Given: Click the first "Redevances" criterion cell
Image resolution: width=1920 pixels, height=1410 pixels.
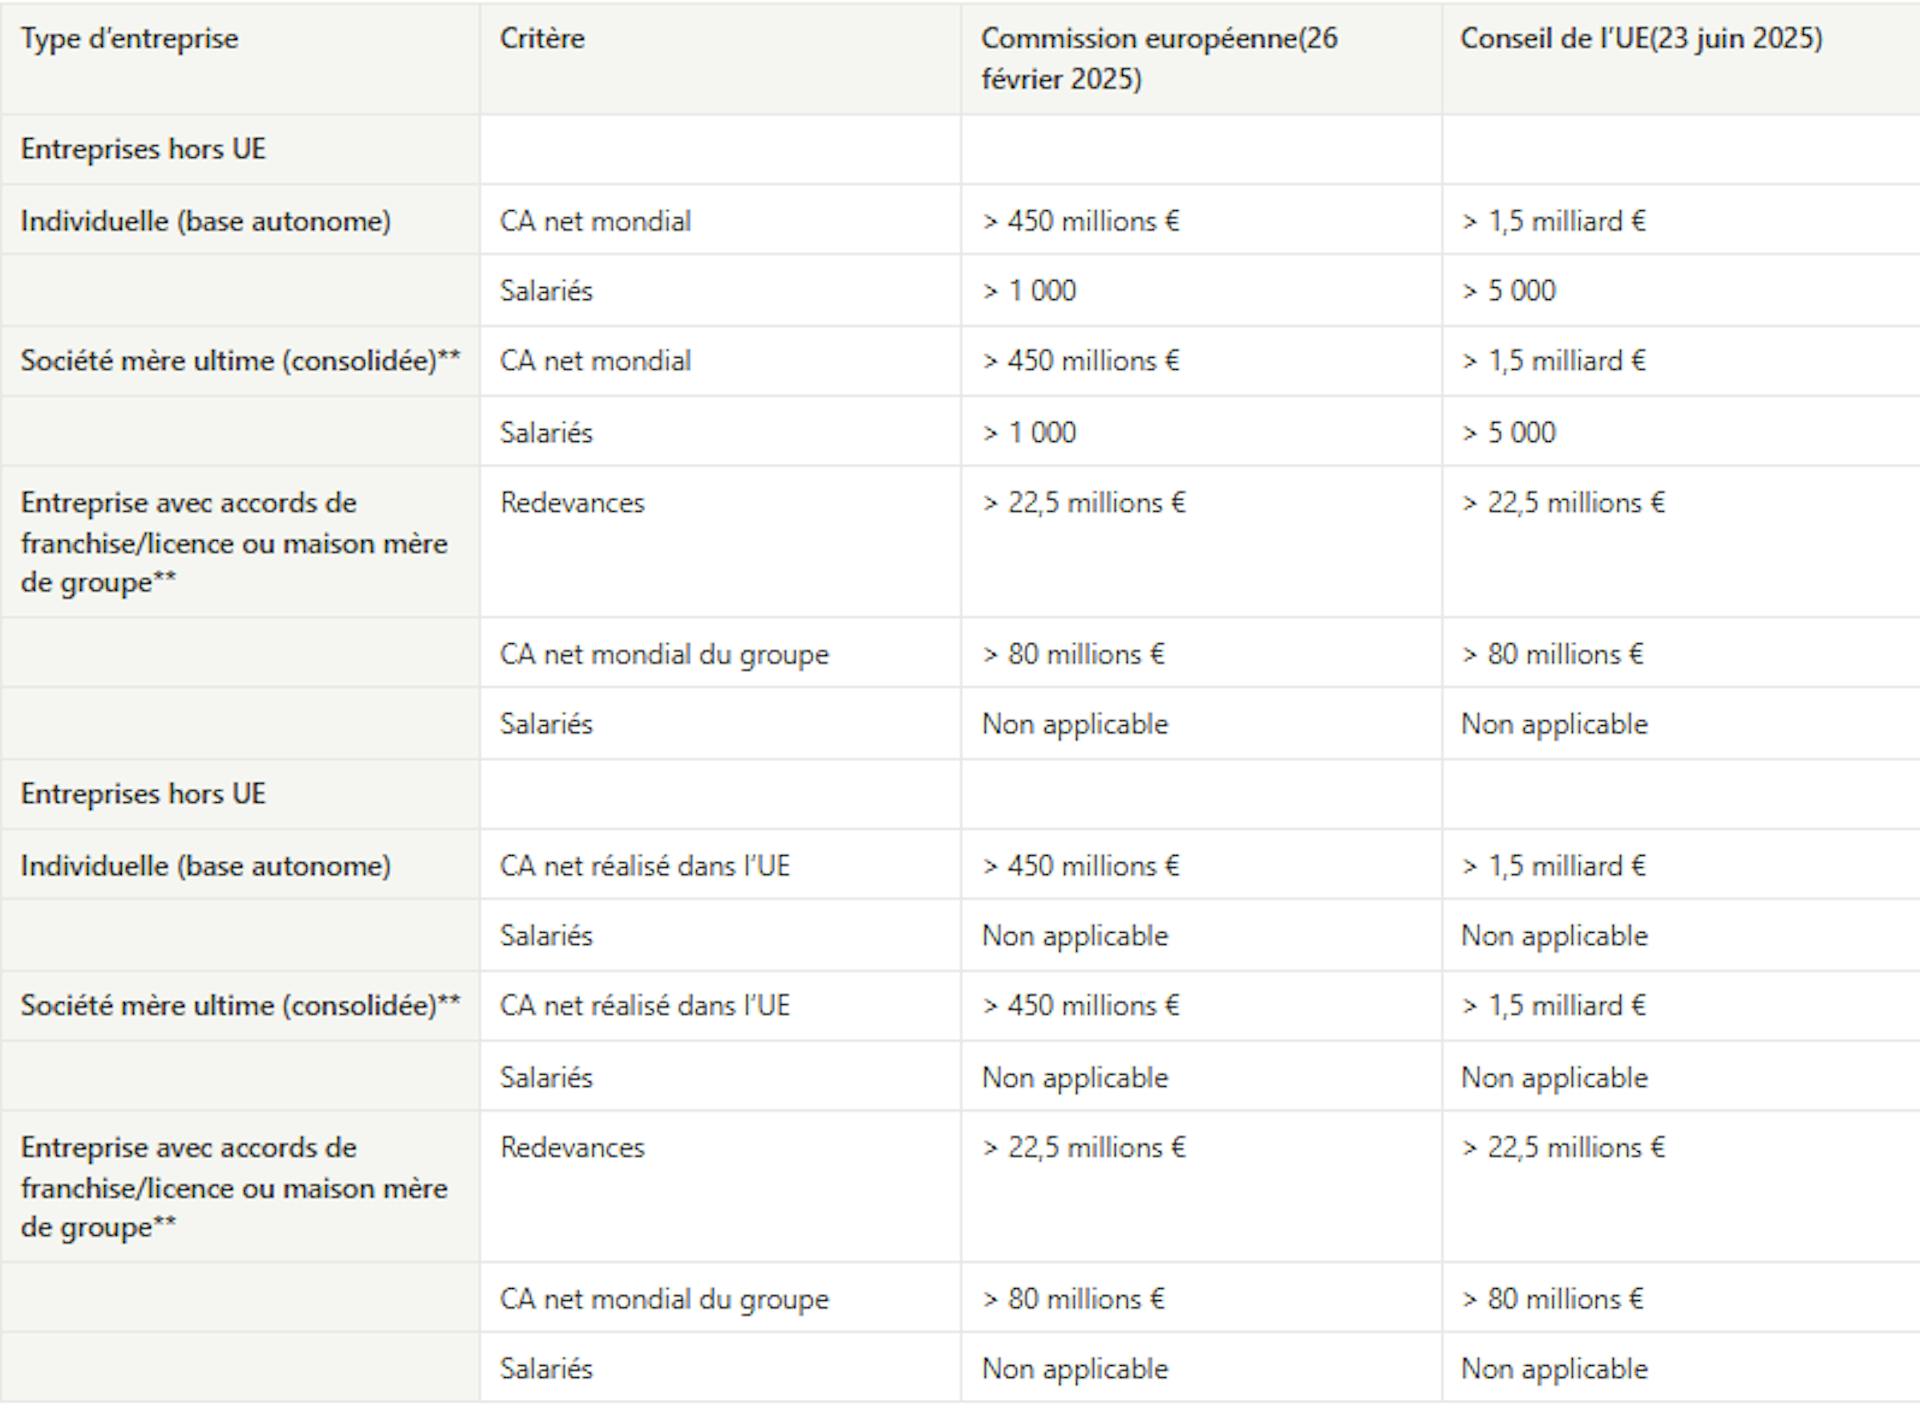Looking at the screenshot, I should (572, 503).
